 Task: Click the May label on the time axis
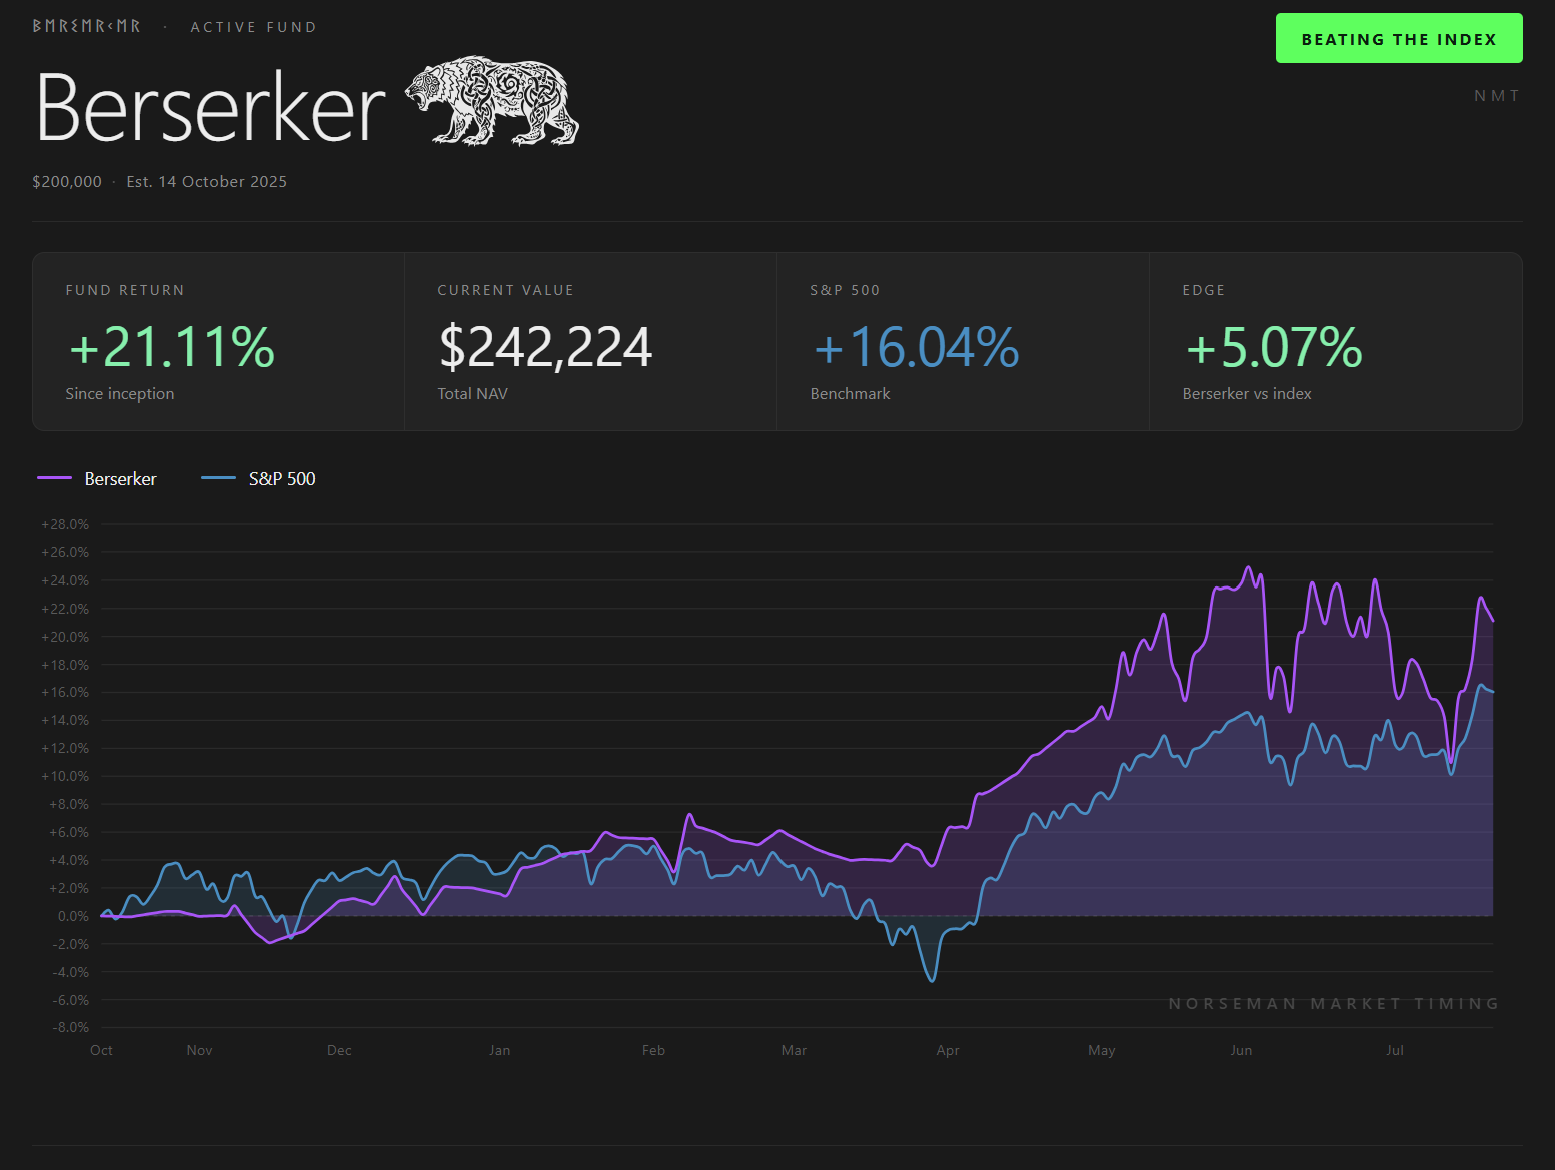(x=1101, y=1050)
